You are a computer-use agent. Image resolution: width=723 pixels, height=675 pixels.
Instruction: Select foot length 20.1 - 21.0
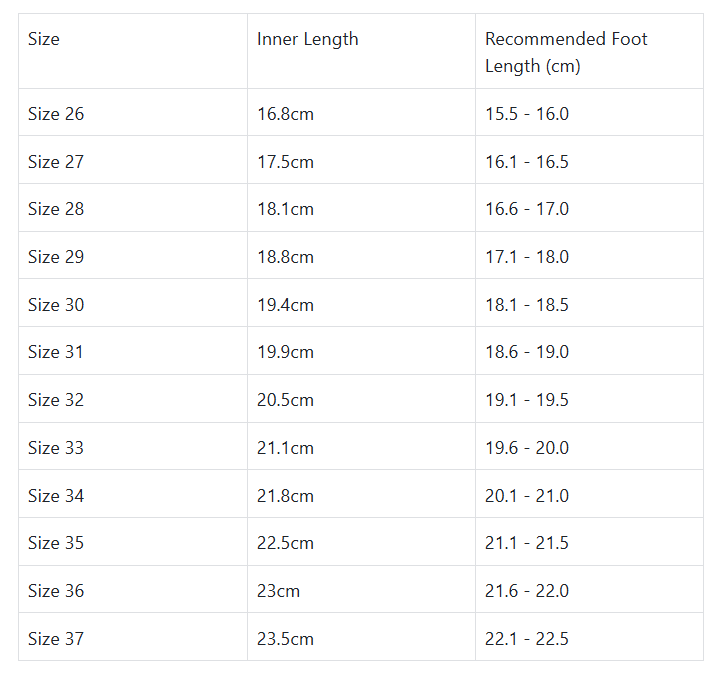(x=527, y=496)
